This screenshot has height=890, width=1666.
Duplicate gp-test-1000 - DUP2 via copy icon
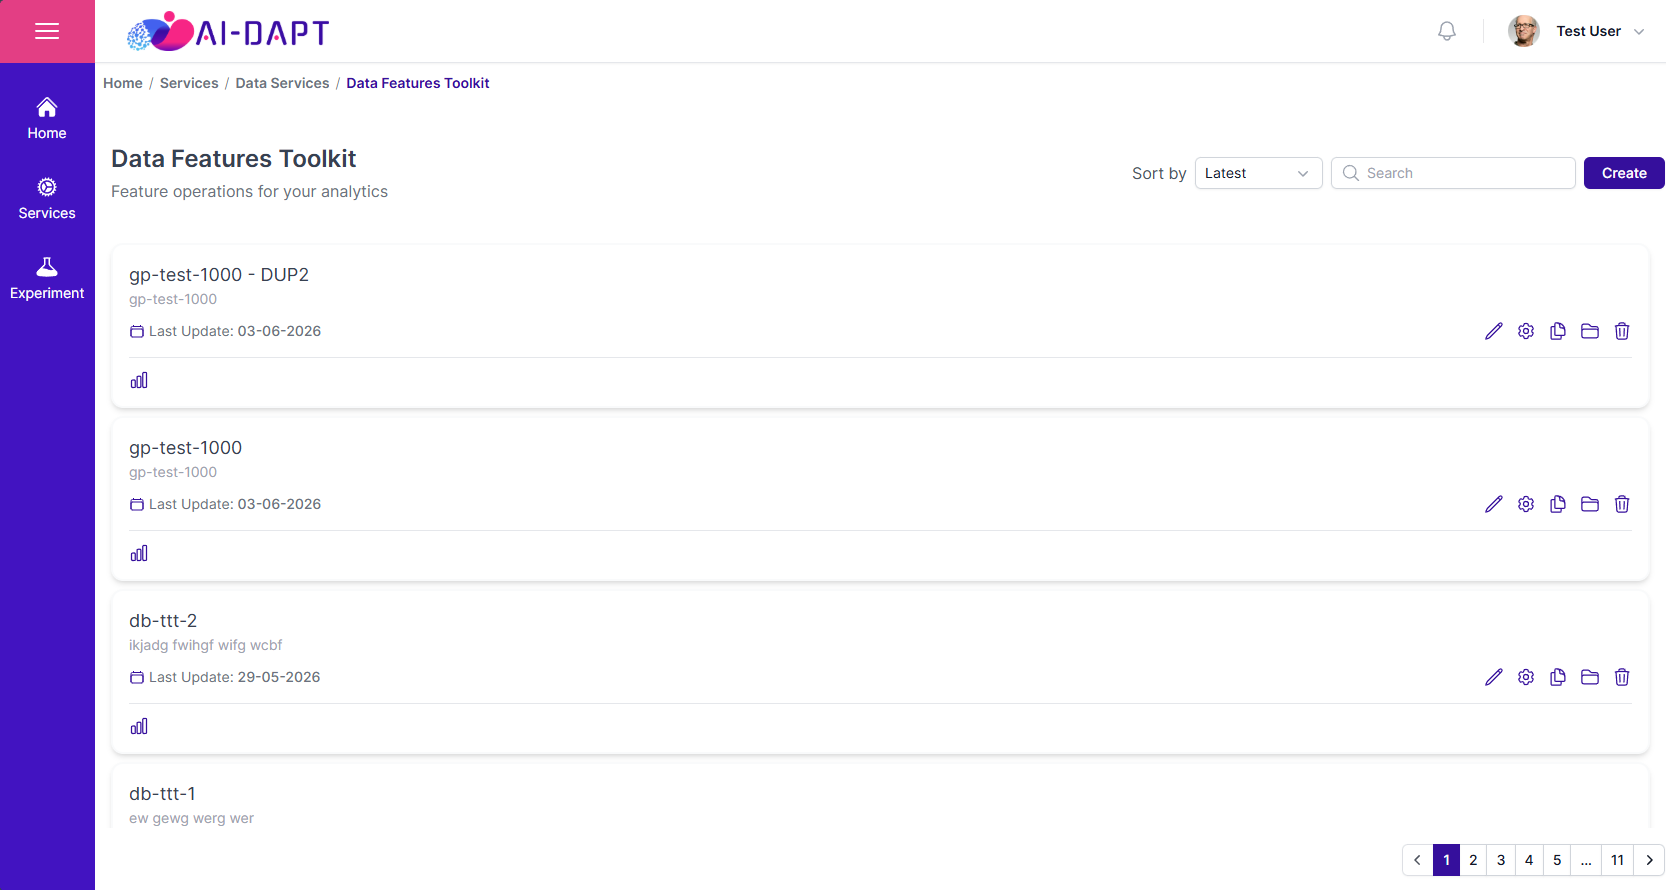point(1558,331)
